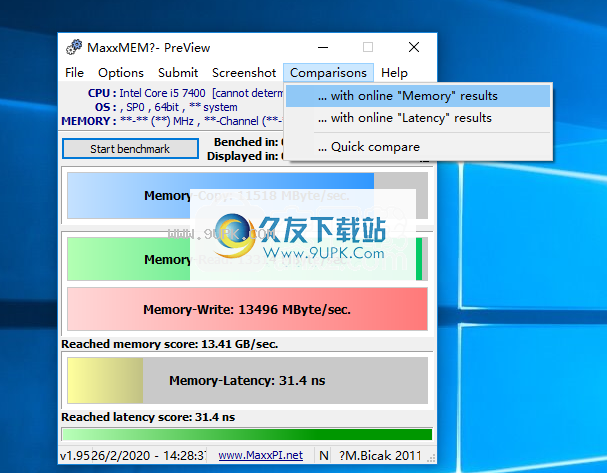Close the Comparisons menu
Screen dimensions: 607x473
point(328,73)
